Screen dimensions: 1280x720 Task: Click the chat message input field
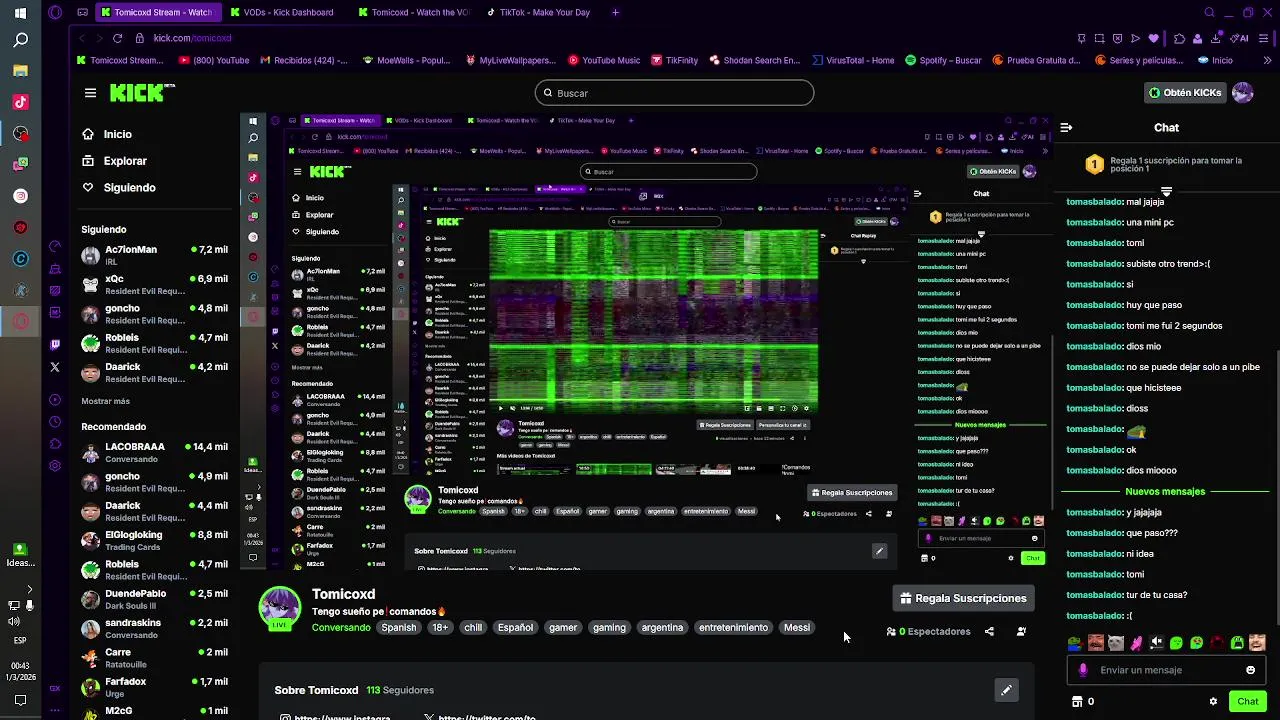coord(1165,670)
